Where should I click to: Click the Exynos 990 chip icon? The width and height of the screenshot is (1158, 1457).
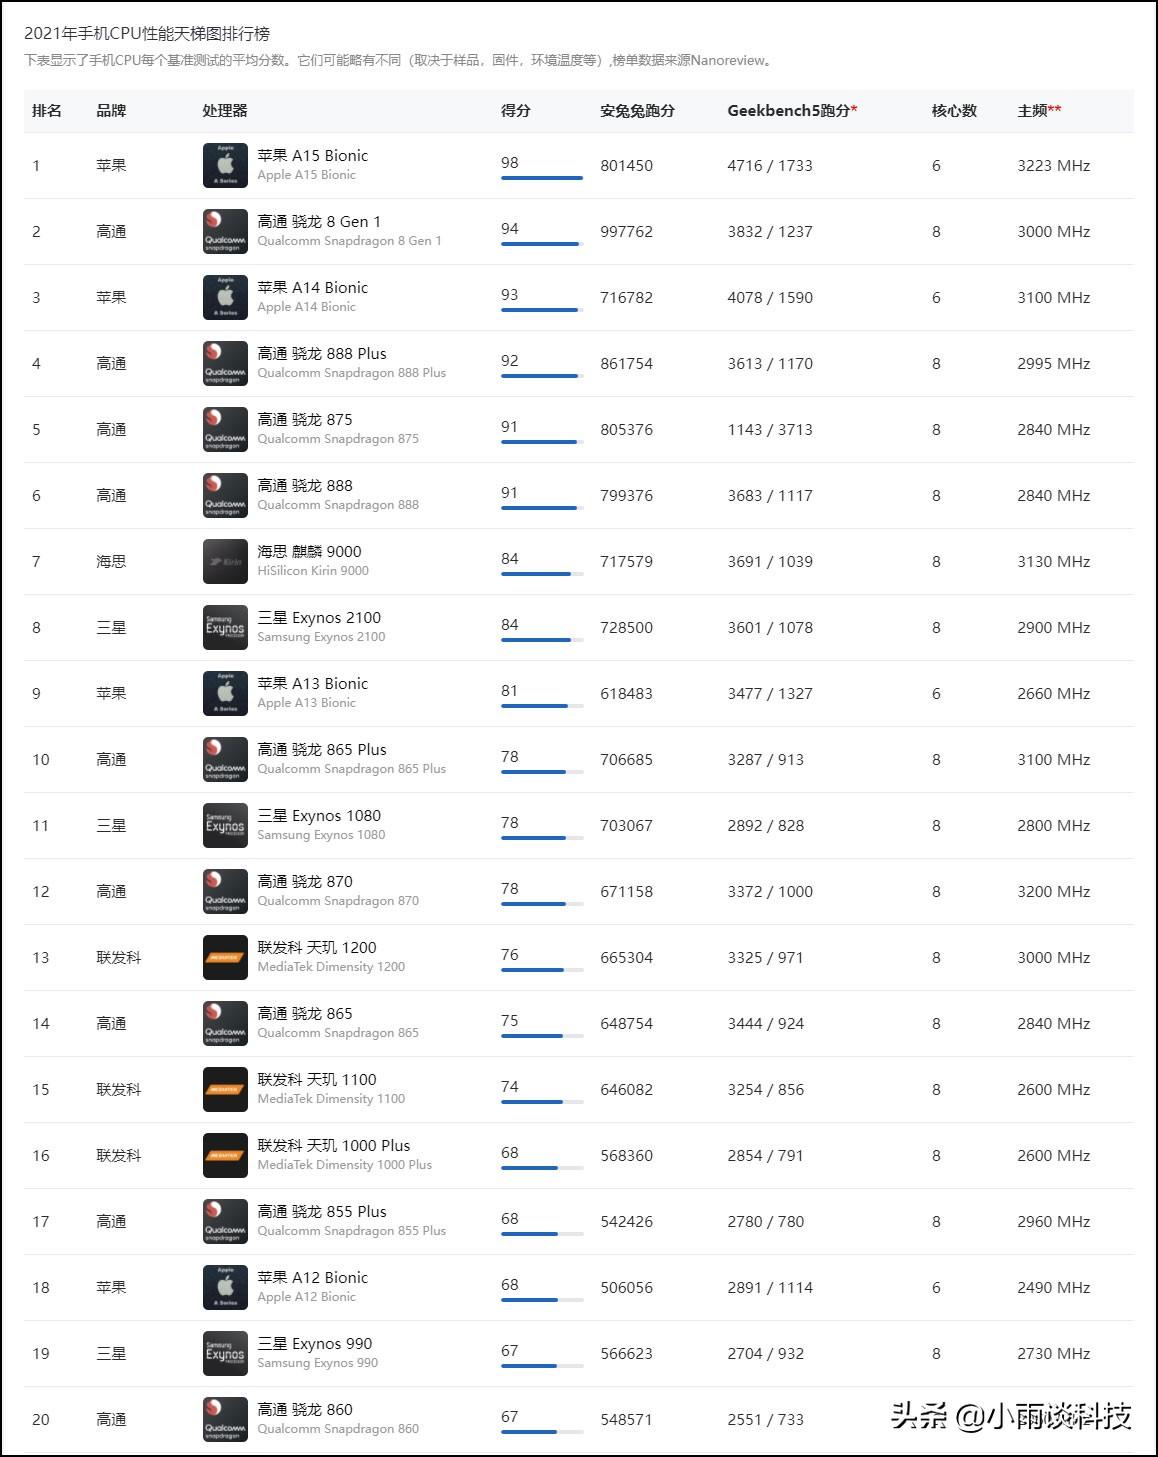coord(225,1353)
